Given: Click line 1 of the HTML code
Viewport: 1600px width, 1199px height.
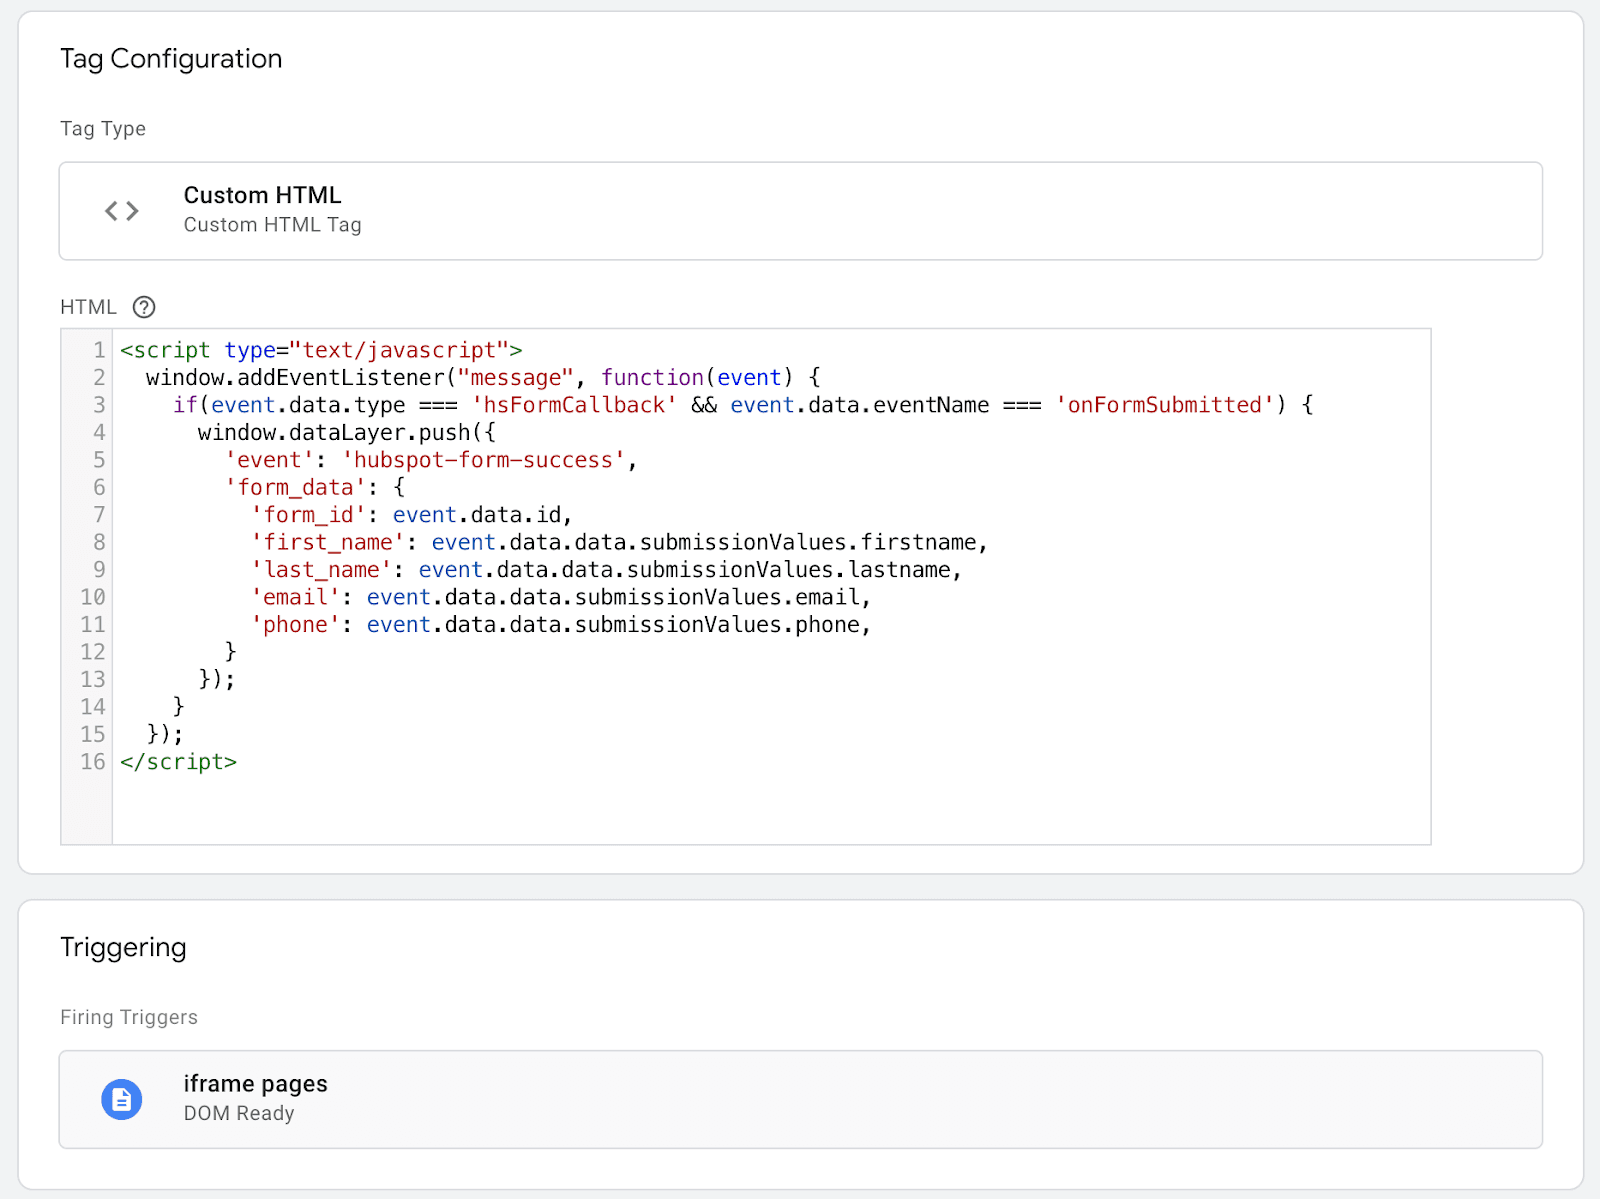Looking at the screenshot, I should pyautogui.click(x=320, y=350).
